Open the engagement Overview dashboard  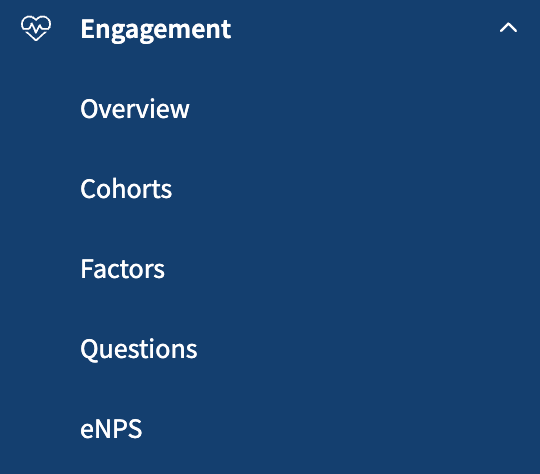pyautogui.click(x=135, y=109)
